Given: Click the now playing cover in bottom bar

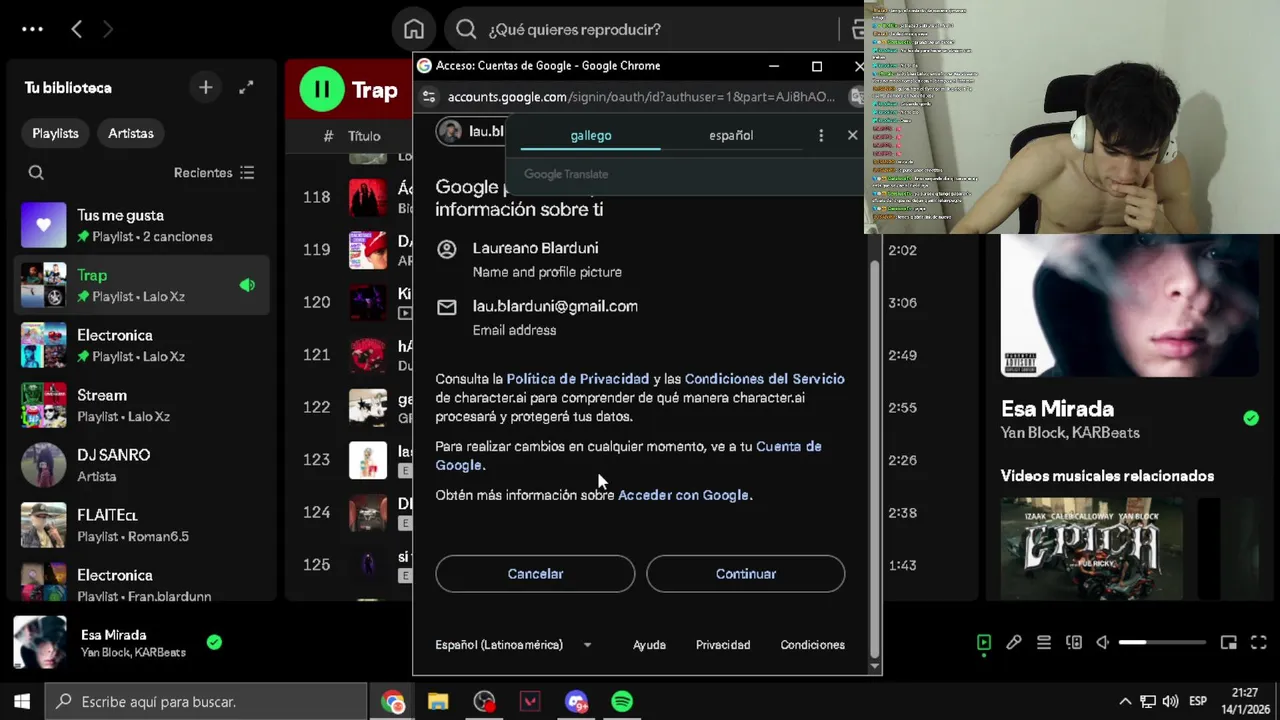Looking at the screenshot, I should coord(40,642).
